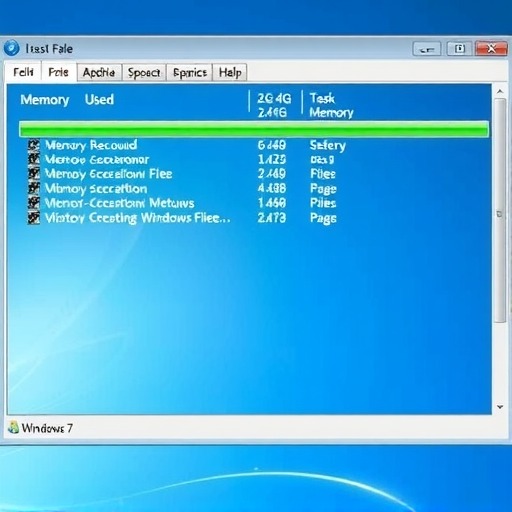Switch to the Apdhe tab

pyautogui.click(x=99, y=72)
